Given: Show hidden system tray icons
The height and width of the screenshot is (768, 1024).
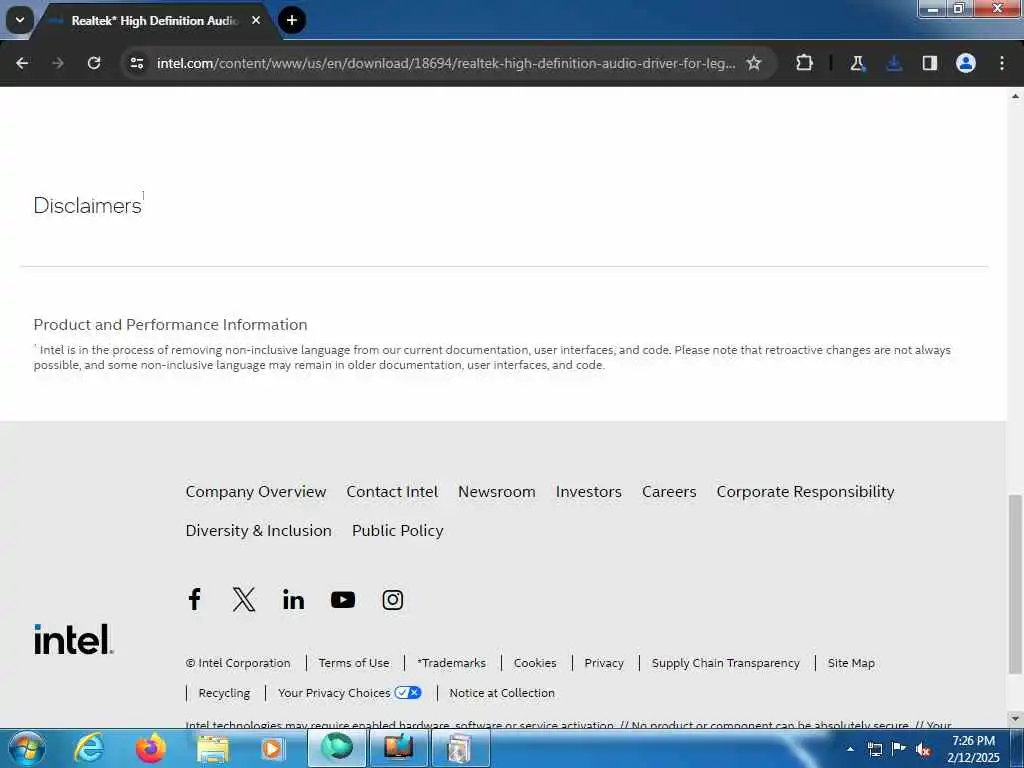Looking at the screenshot, I should (850, 749).
